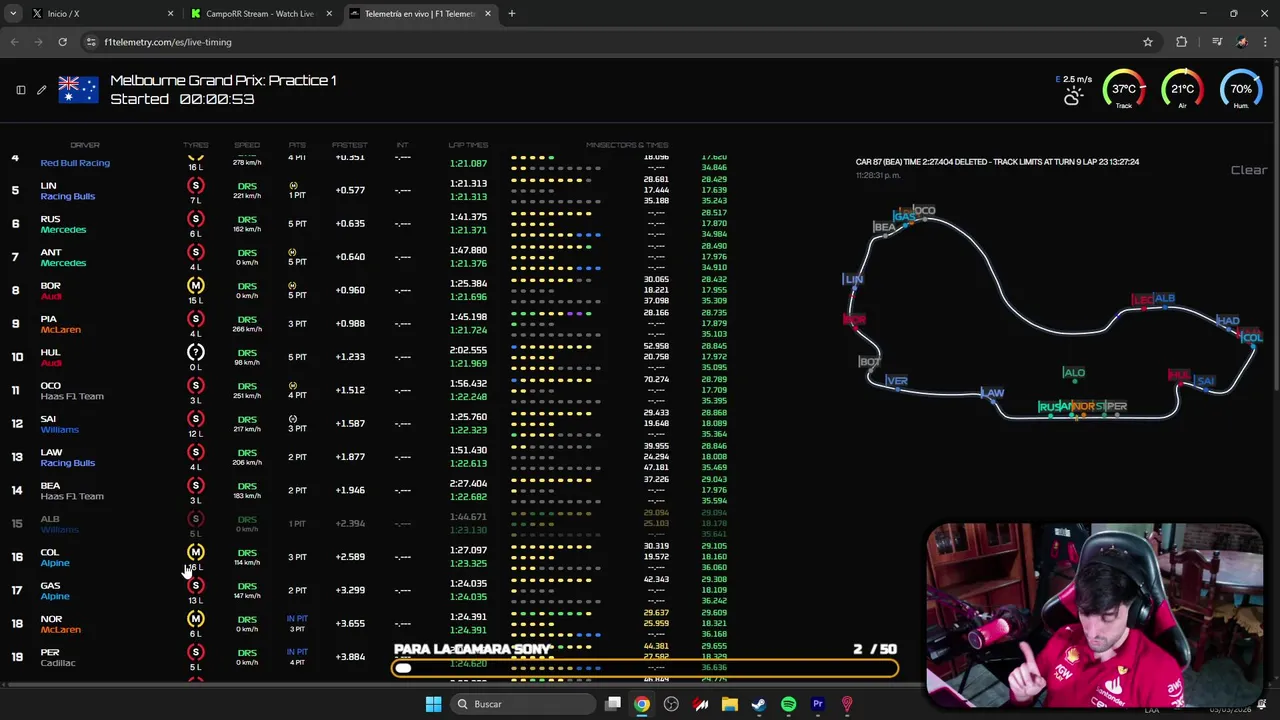Open Chrome from the taskbar

click(x=642, y=704)
